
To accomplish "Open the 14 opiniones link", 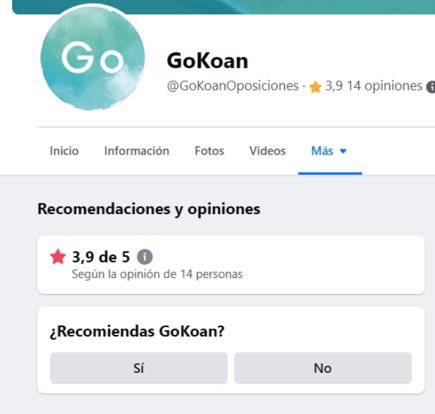I will tap(384, 86).
